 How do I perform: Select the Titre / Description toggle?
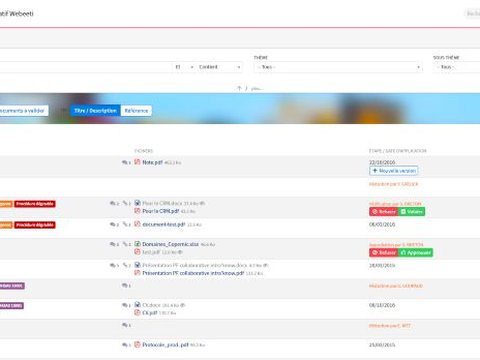[95, 111]
